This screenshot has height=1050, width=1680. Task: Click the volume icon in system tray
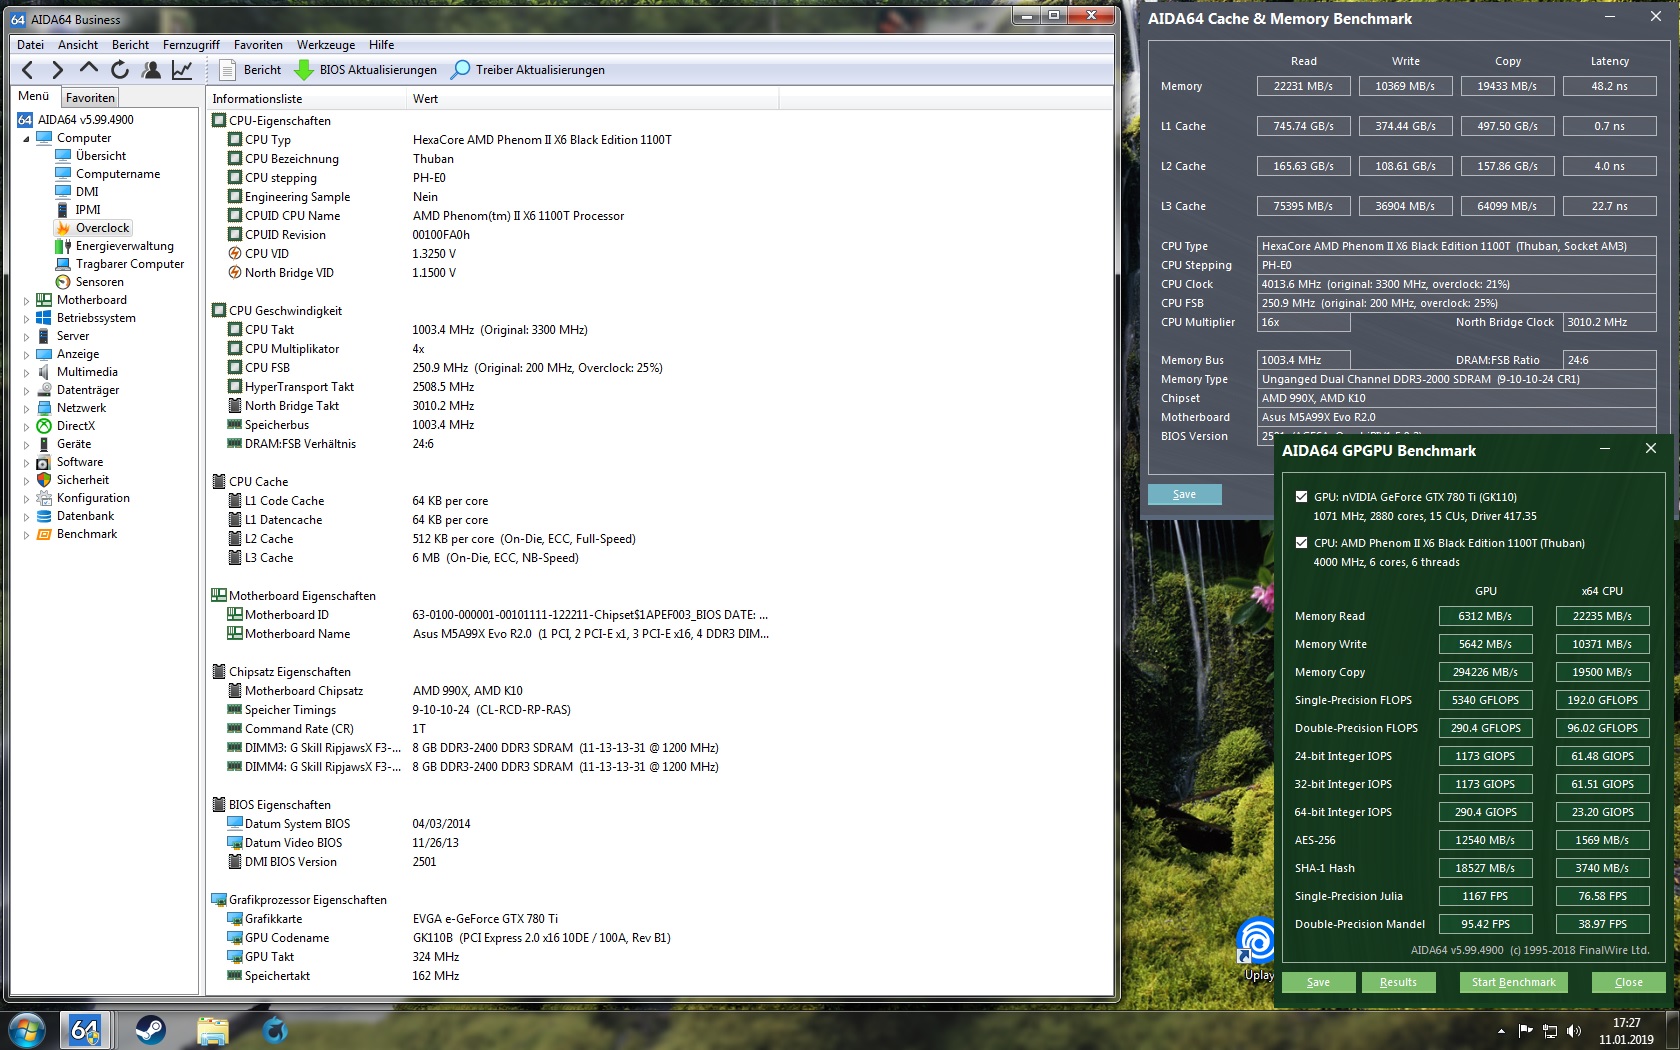point(1574,1031)
